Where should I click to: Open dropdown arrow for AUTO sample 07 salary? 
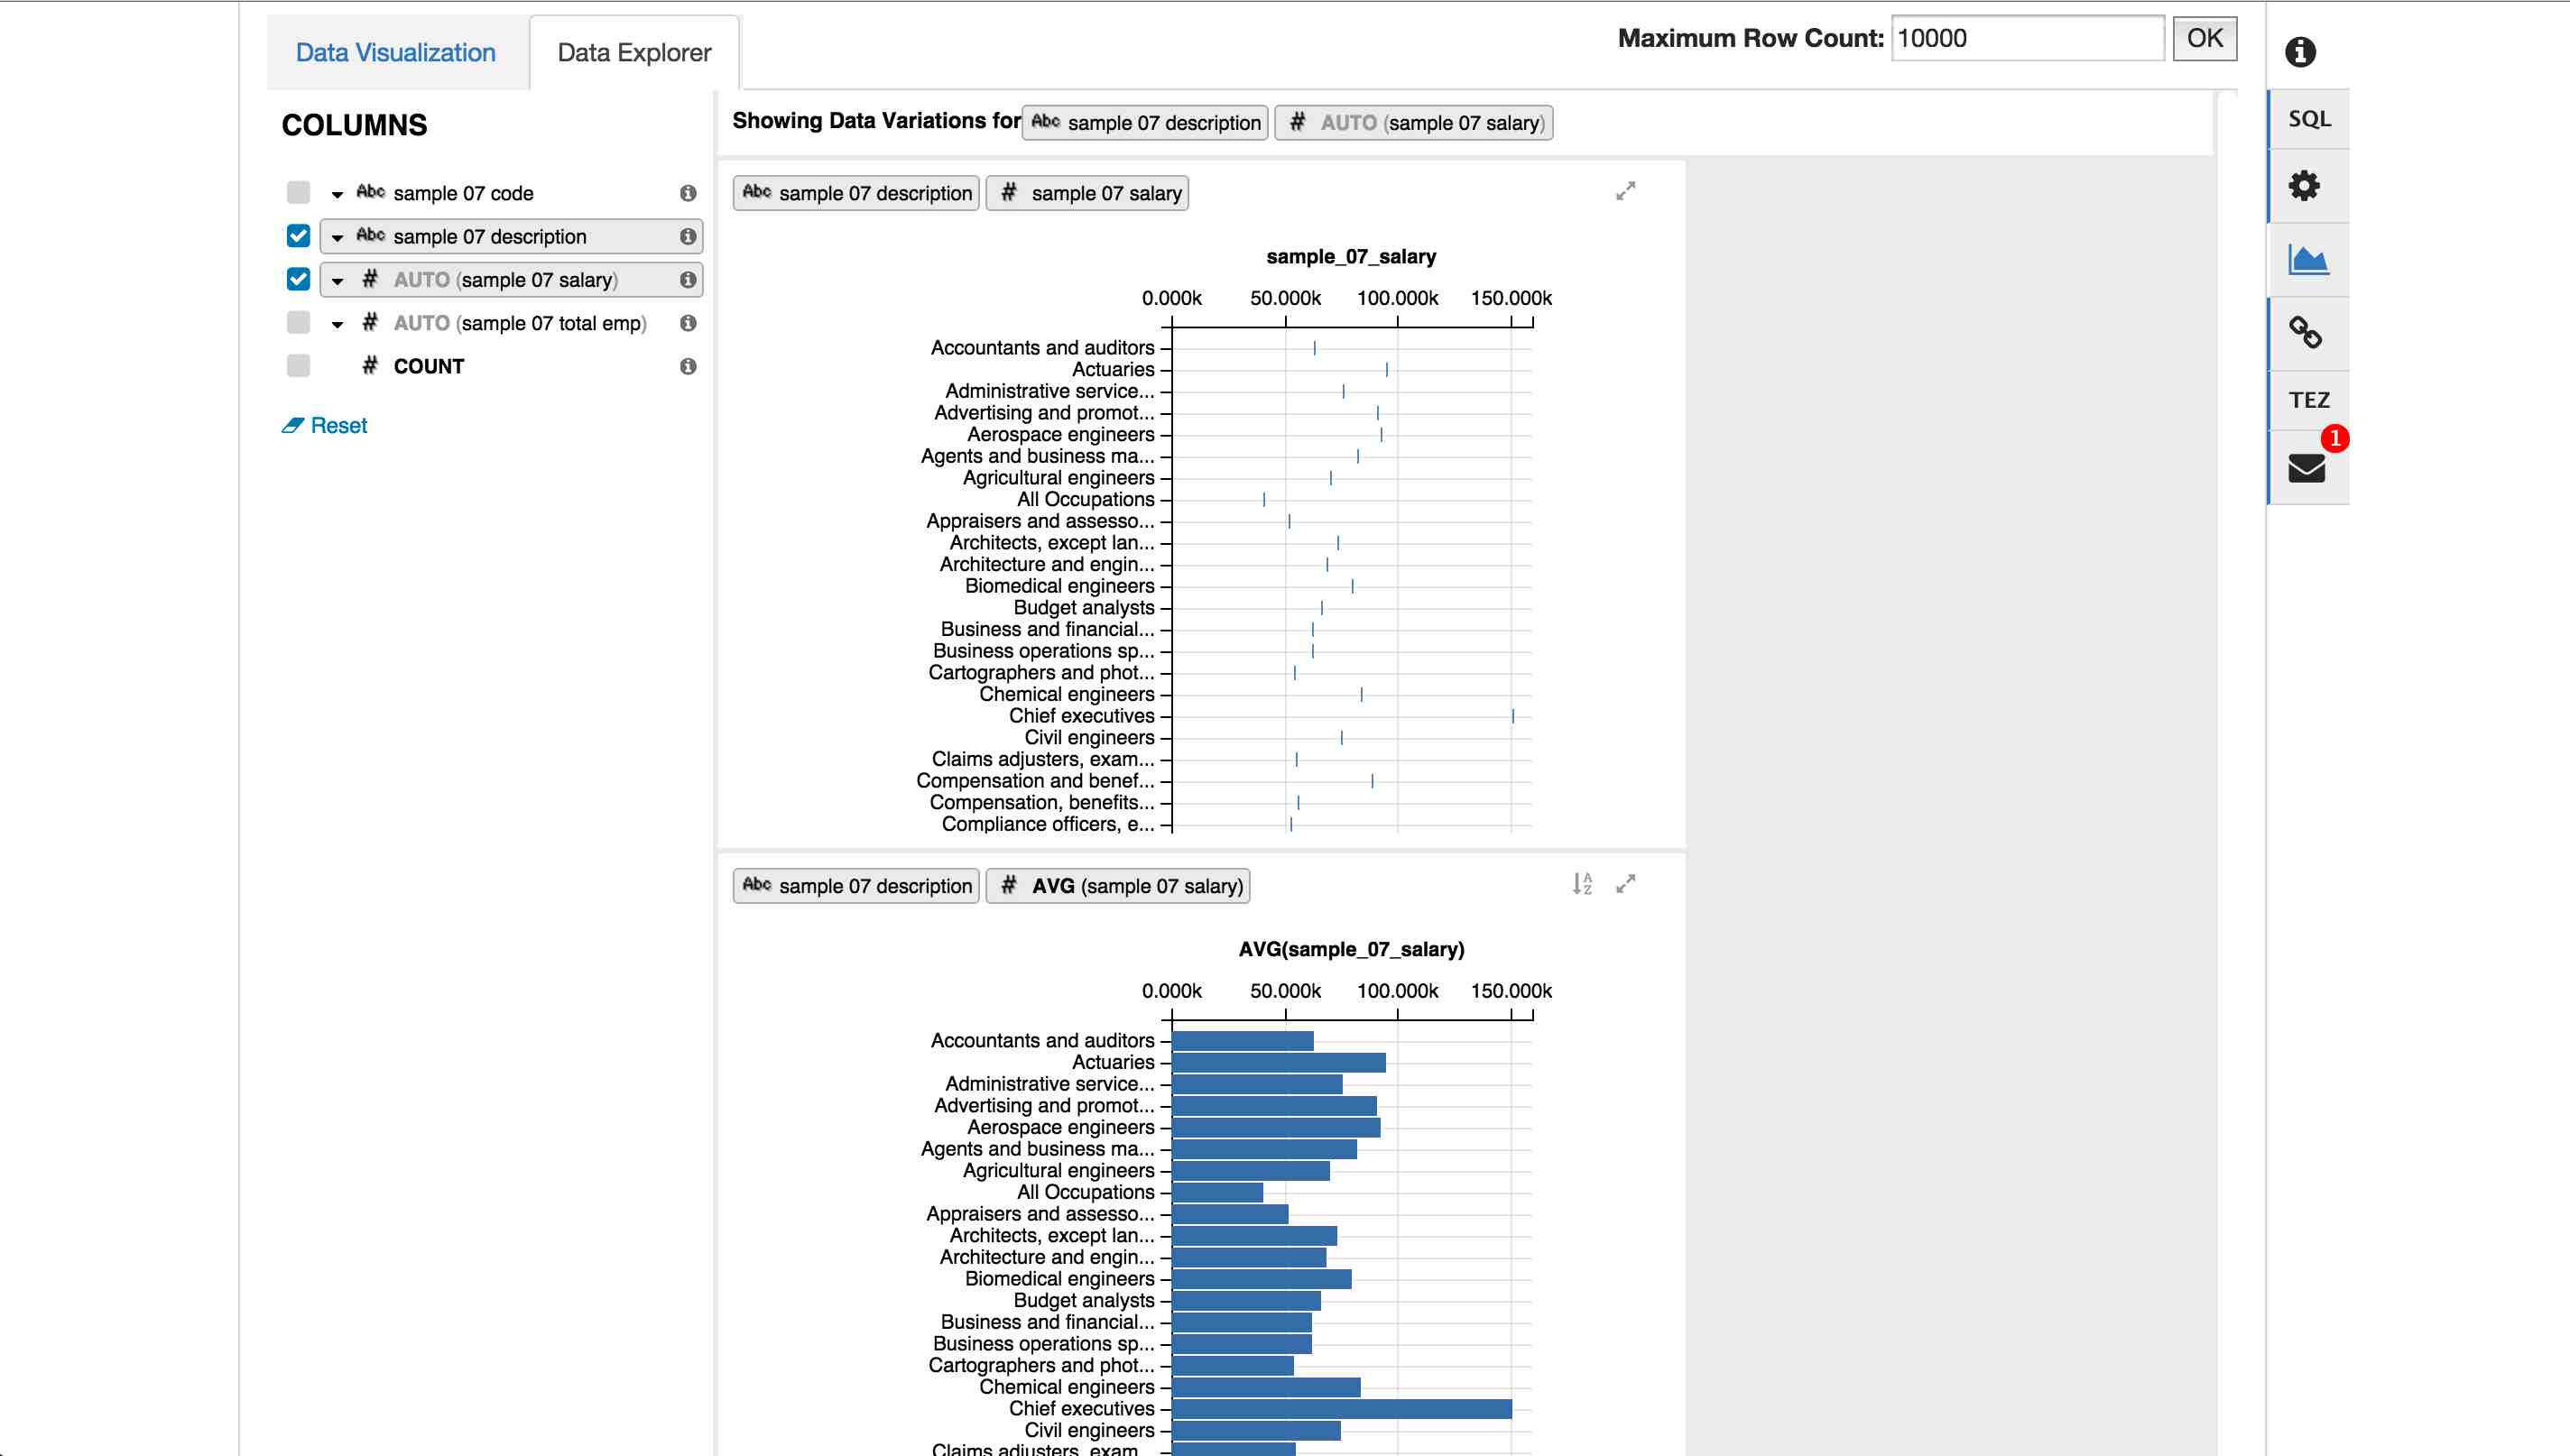(338, 280)
